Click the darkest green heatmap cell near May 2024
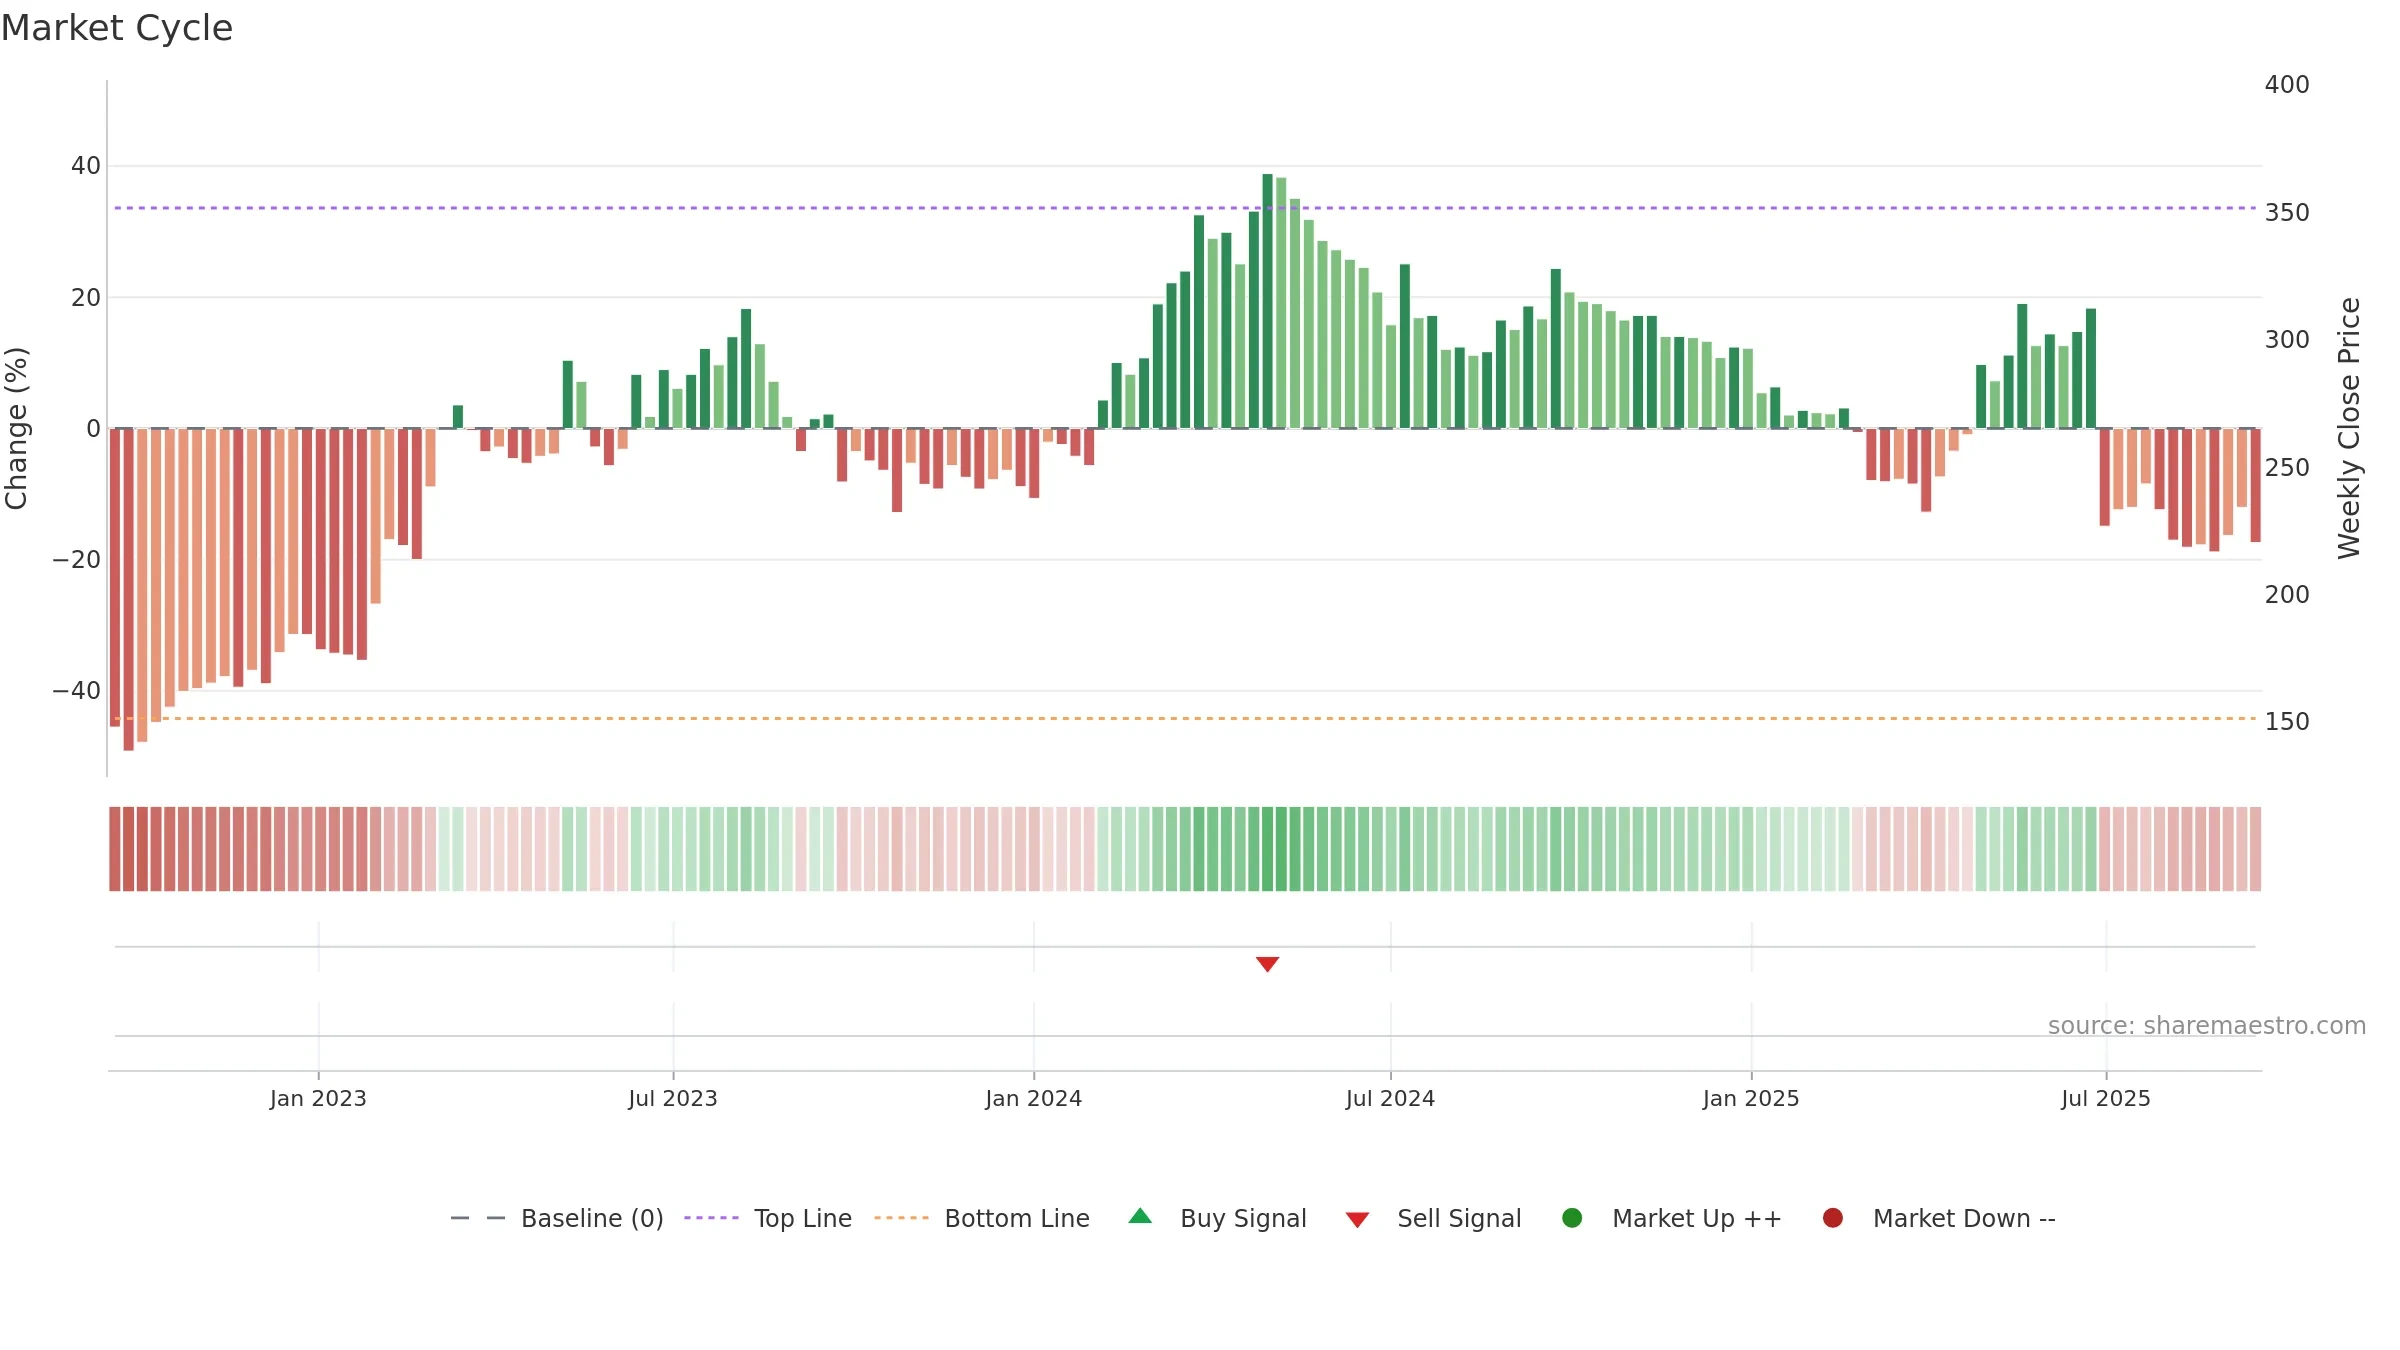 1267,849
